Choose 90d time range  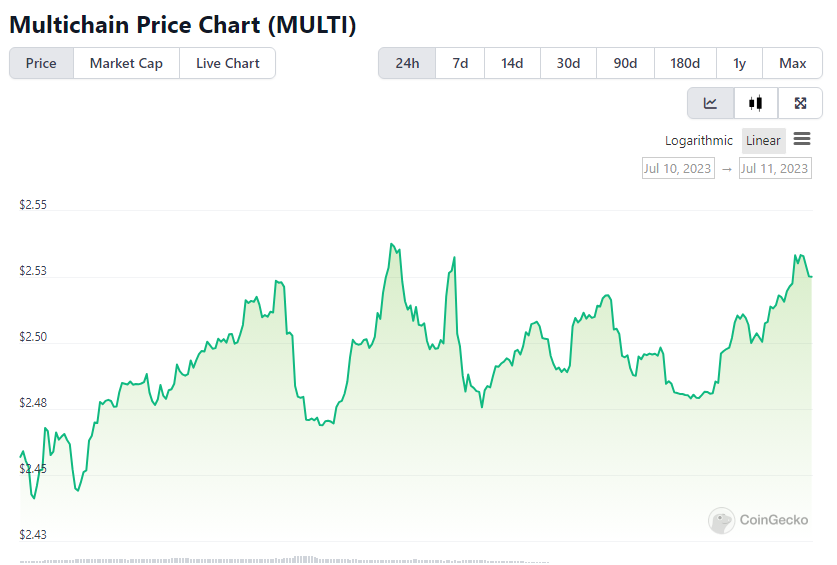coord(625,63)
